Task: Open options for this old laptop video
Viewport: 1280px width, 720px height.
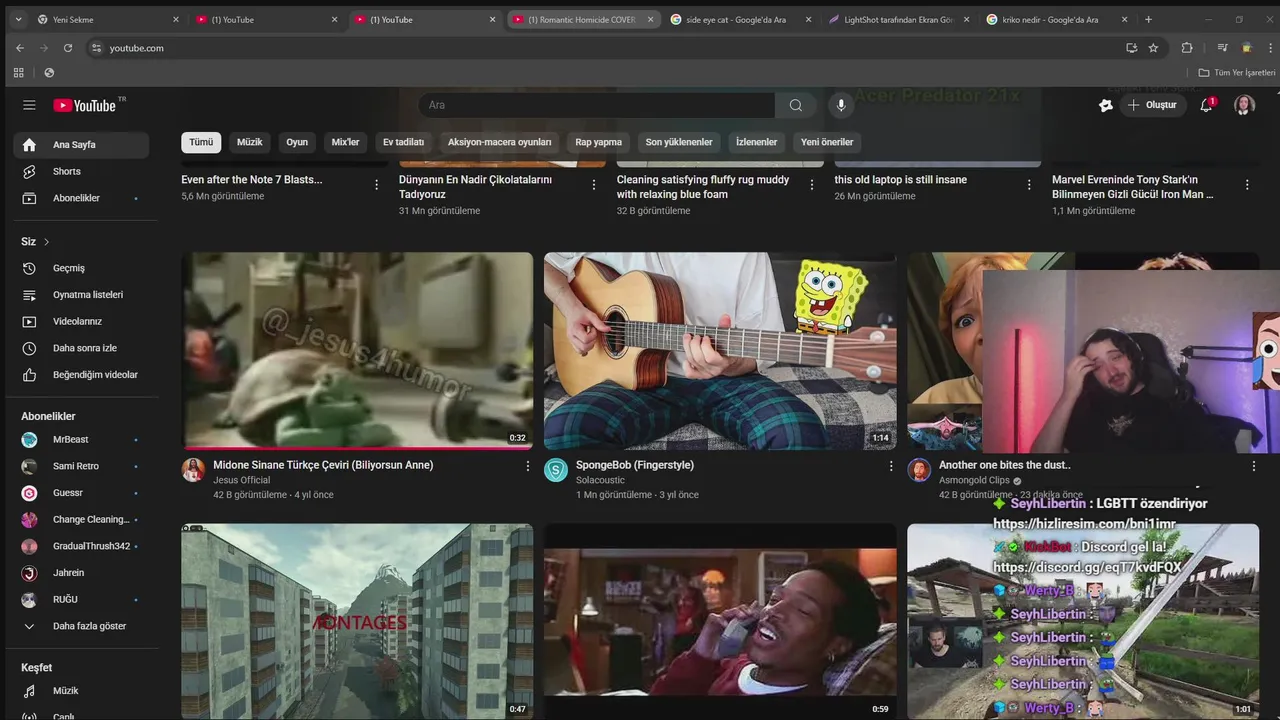Action: [1029, 185]
